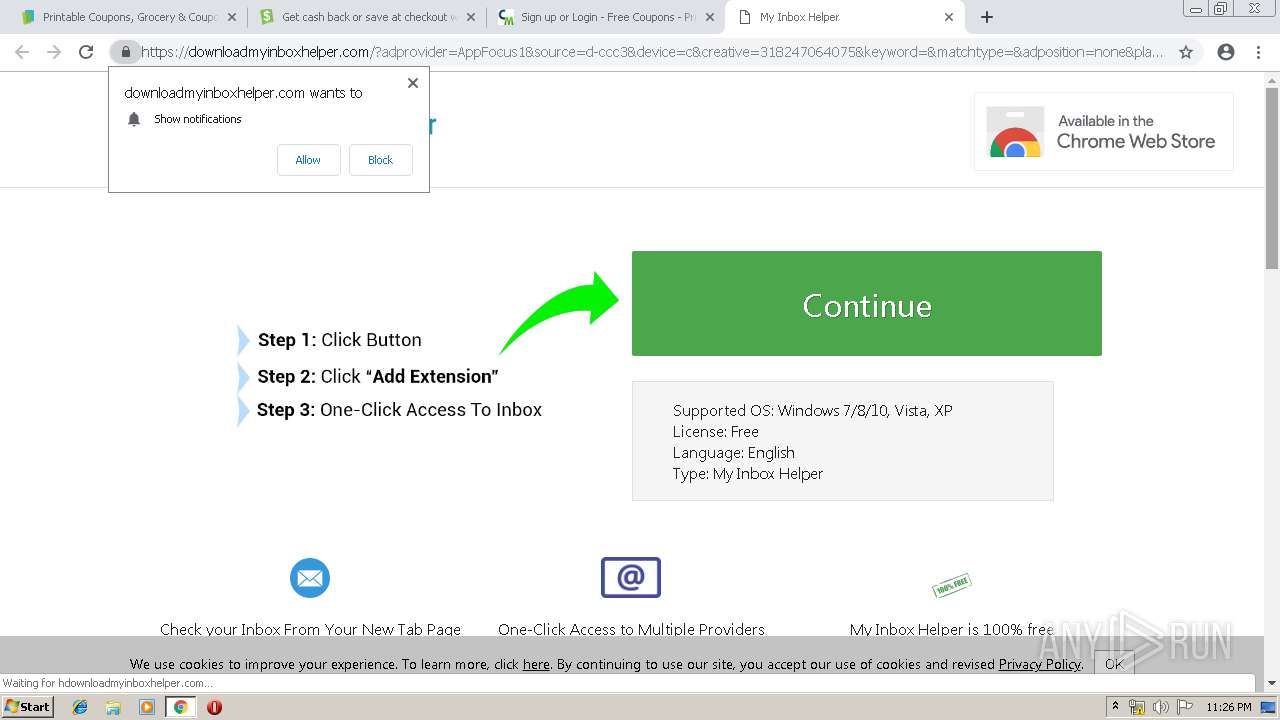This screenshot has height=720, width=1280.
Task: Open a new browser tab
Action: [x=987, y=17]
